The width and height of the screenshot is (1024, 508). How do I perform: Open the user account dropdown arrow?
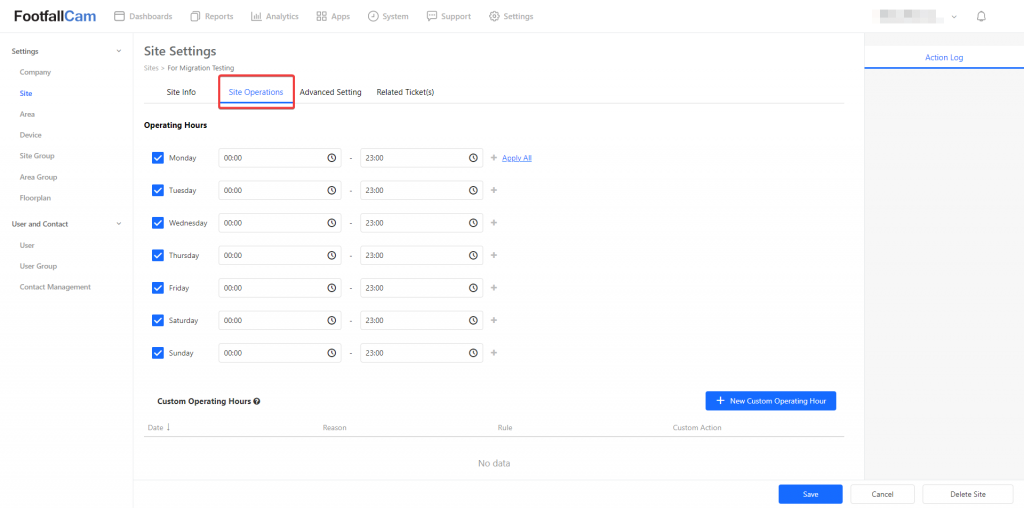pos(954,17)
